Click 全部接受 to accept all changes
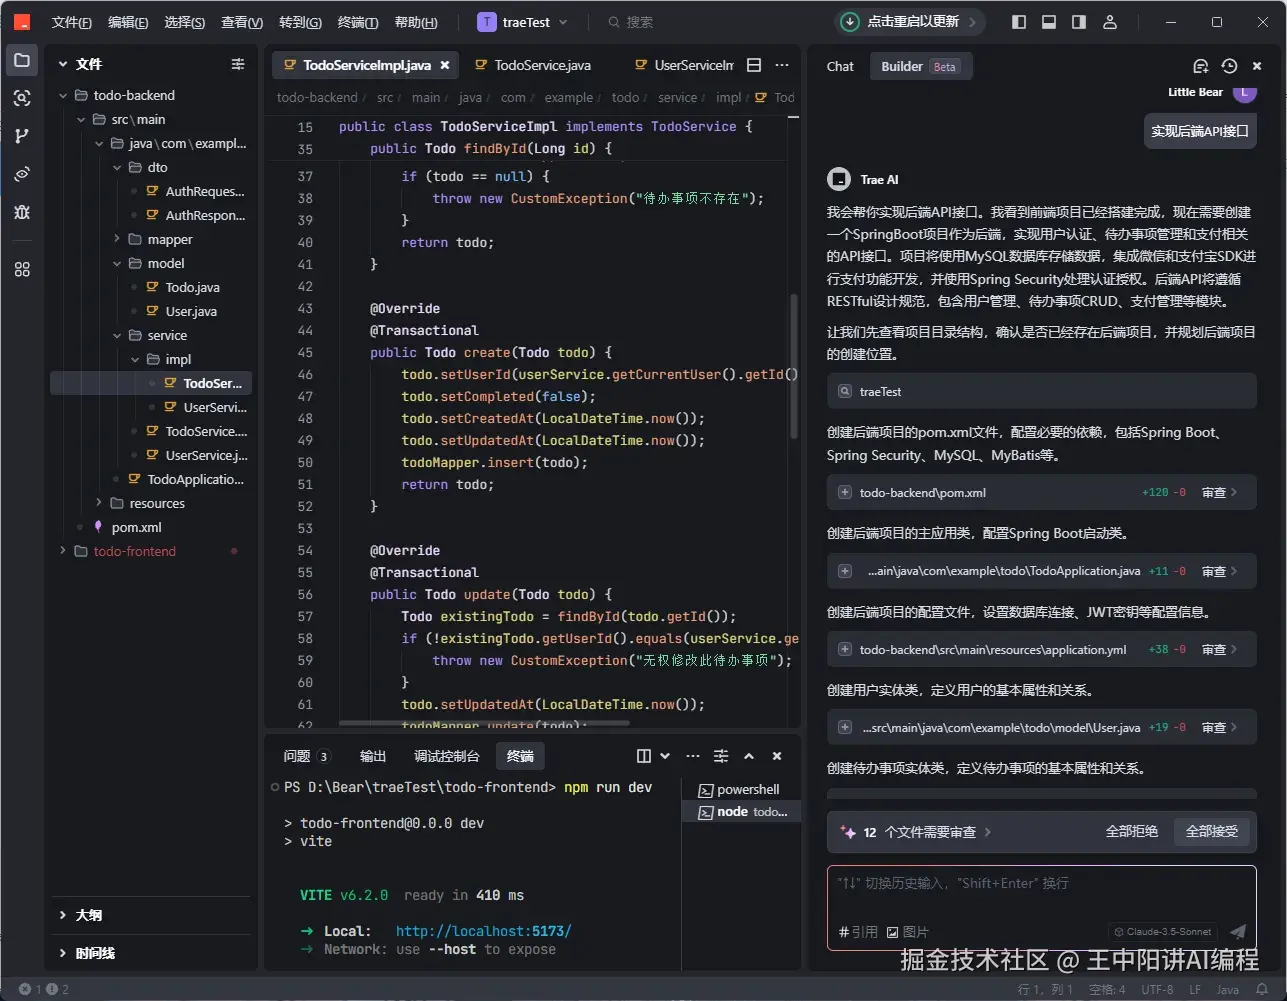This screenshot has width=1287, height=1001. coord(1212,832)
